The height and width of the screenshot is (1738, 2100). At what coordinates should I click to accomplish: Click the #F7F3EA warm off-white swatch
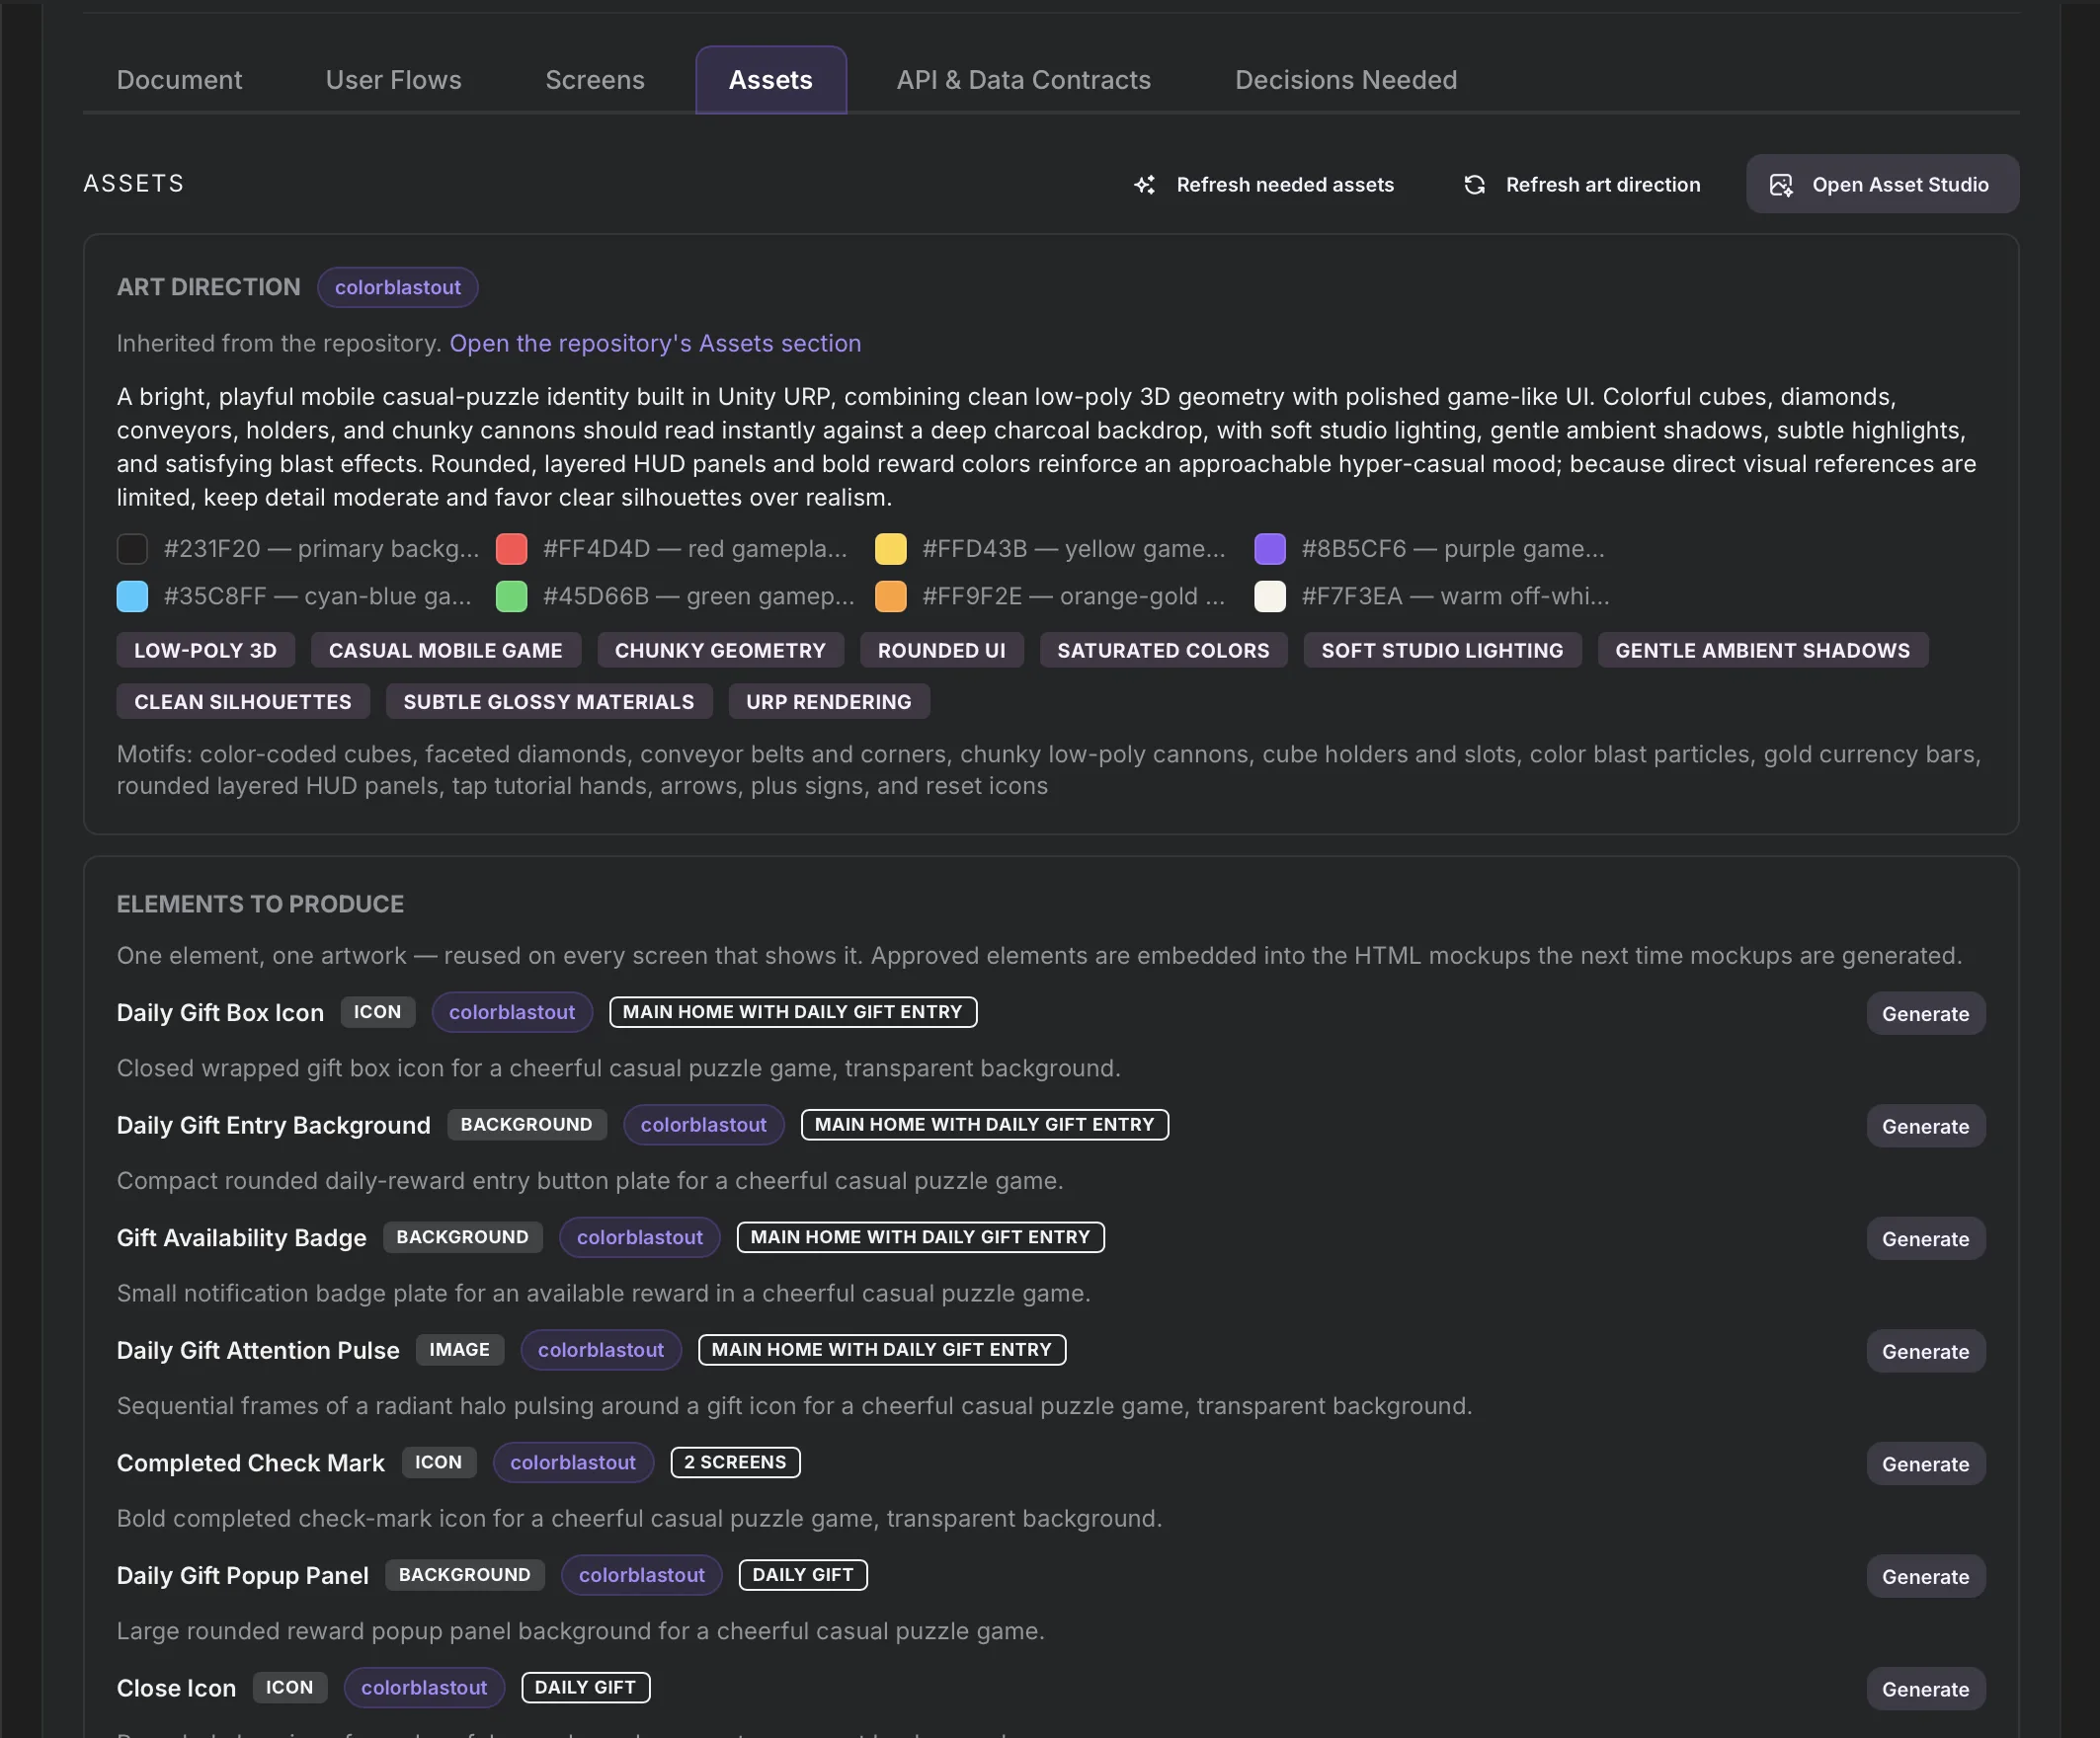pyautogui.click(x=1270, y=597)
